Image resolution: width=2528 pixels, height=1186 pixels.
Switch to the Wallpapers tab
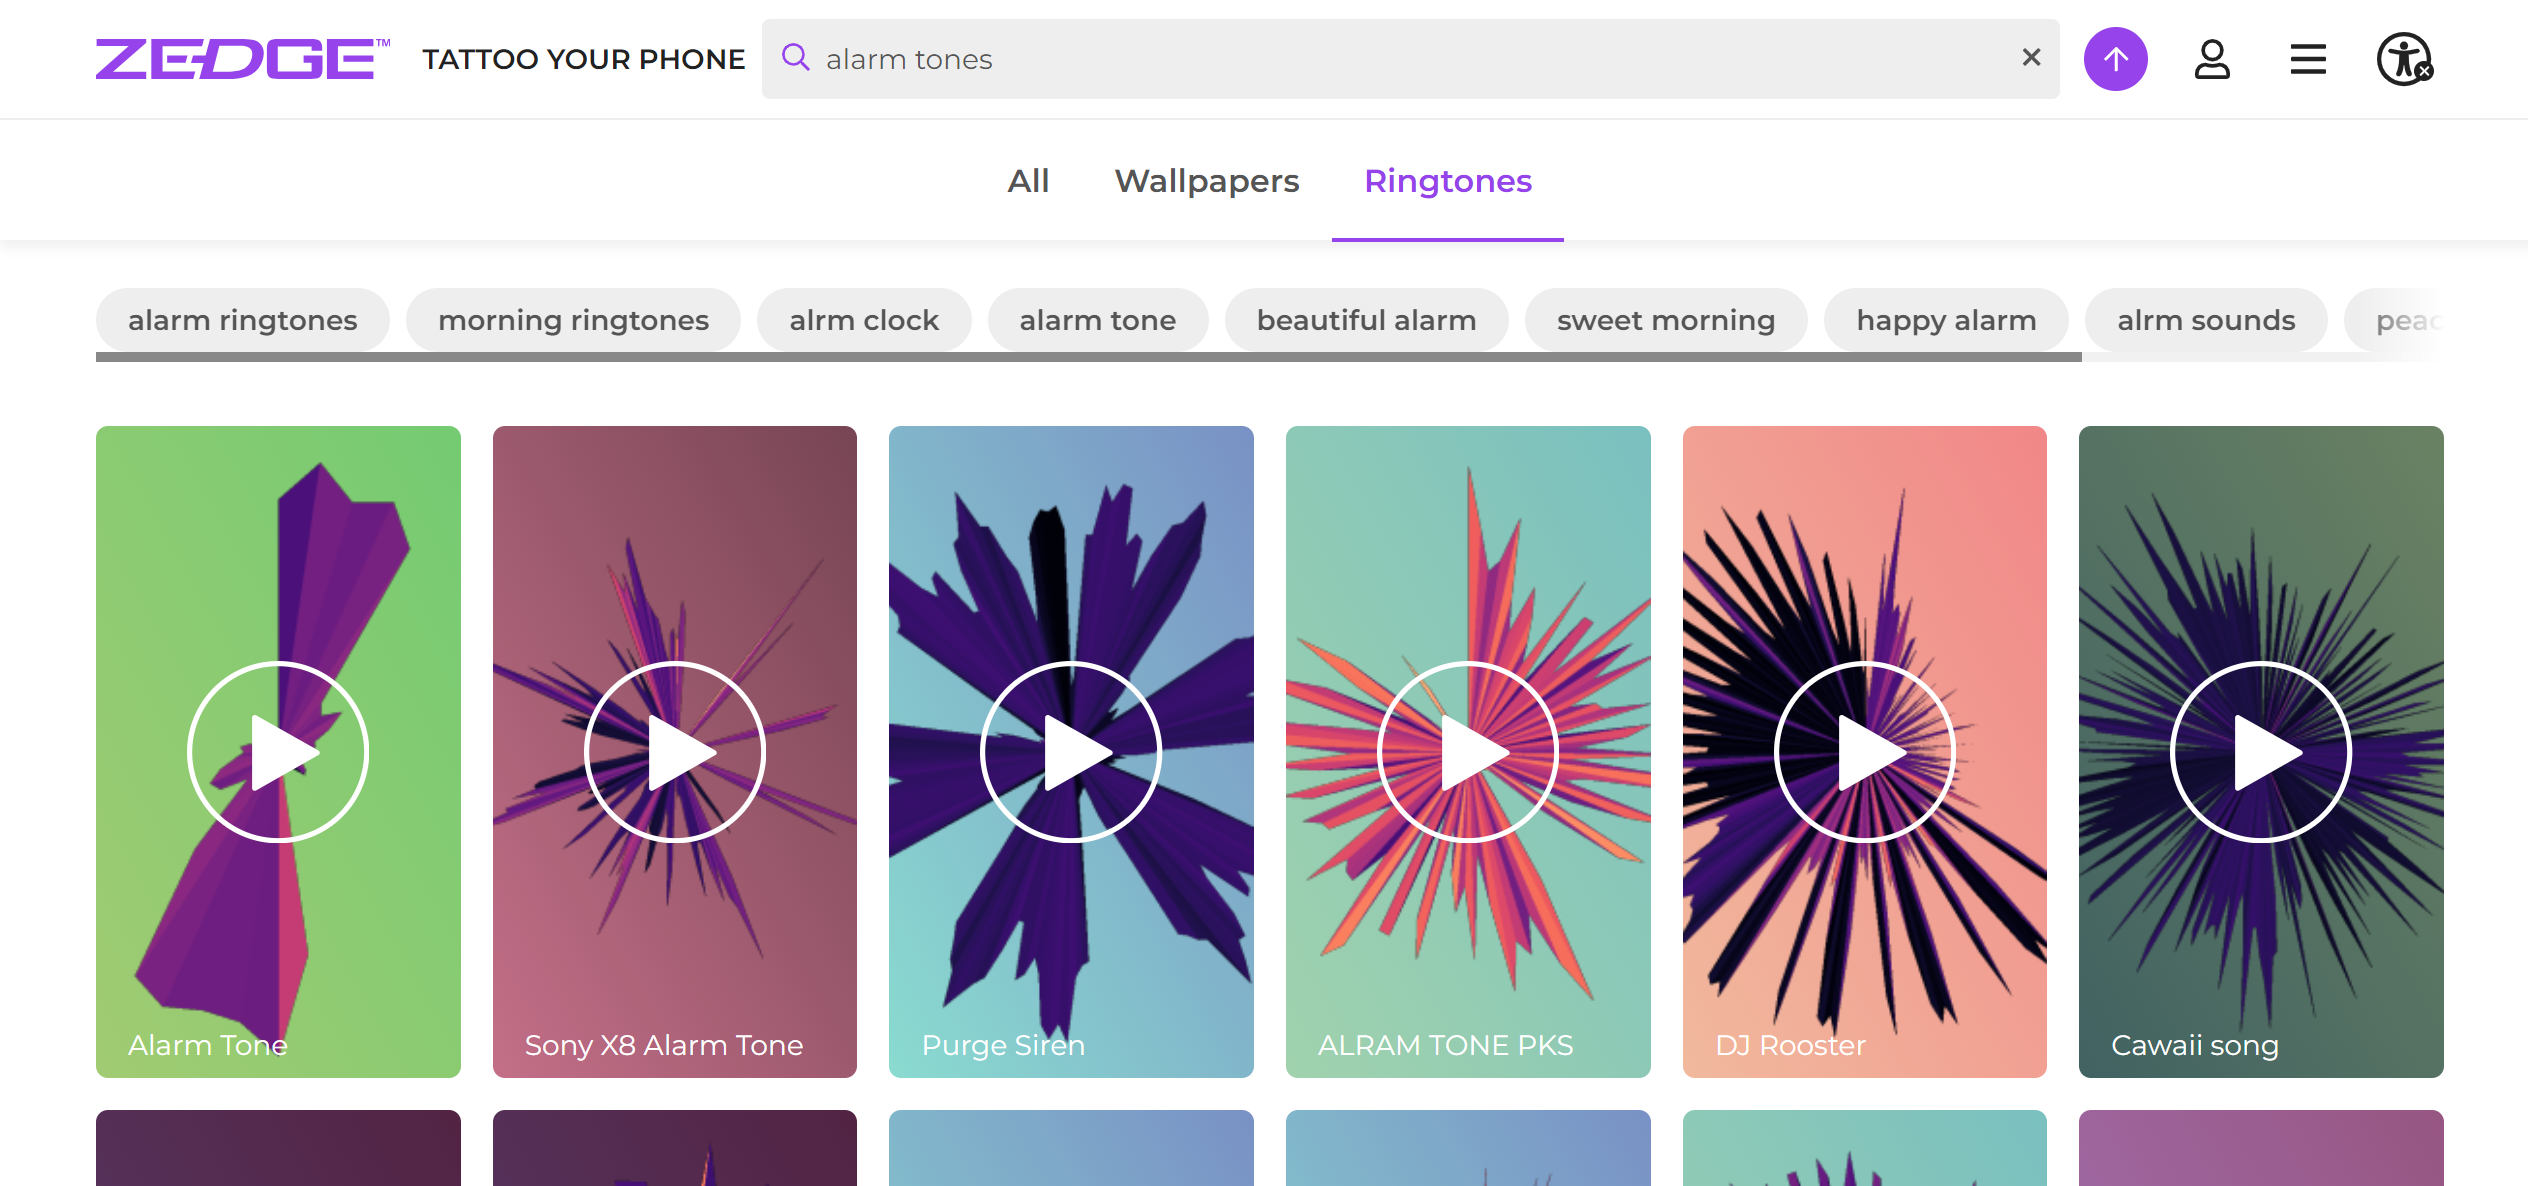click(1207, 181)
